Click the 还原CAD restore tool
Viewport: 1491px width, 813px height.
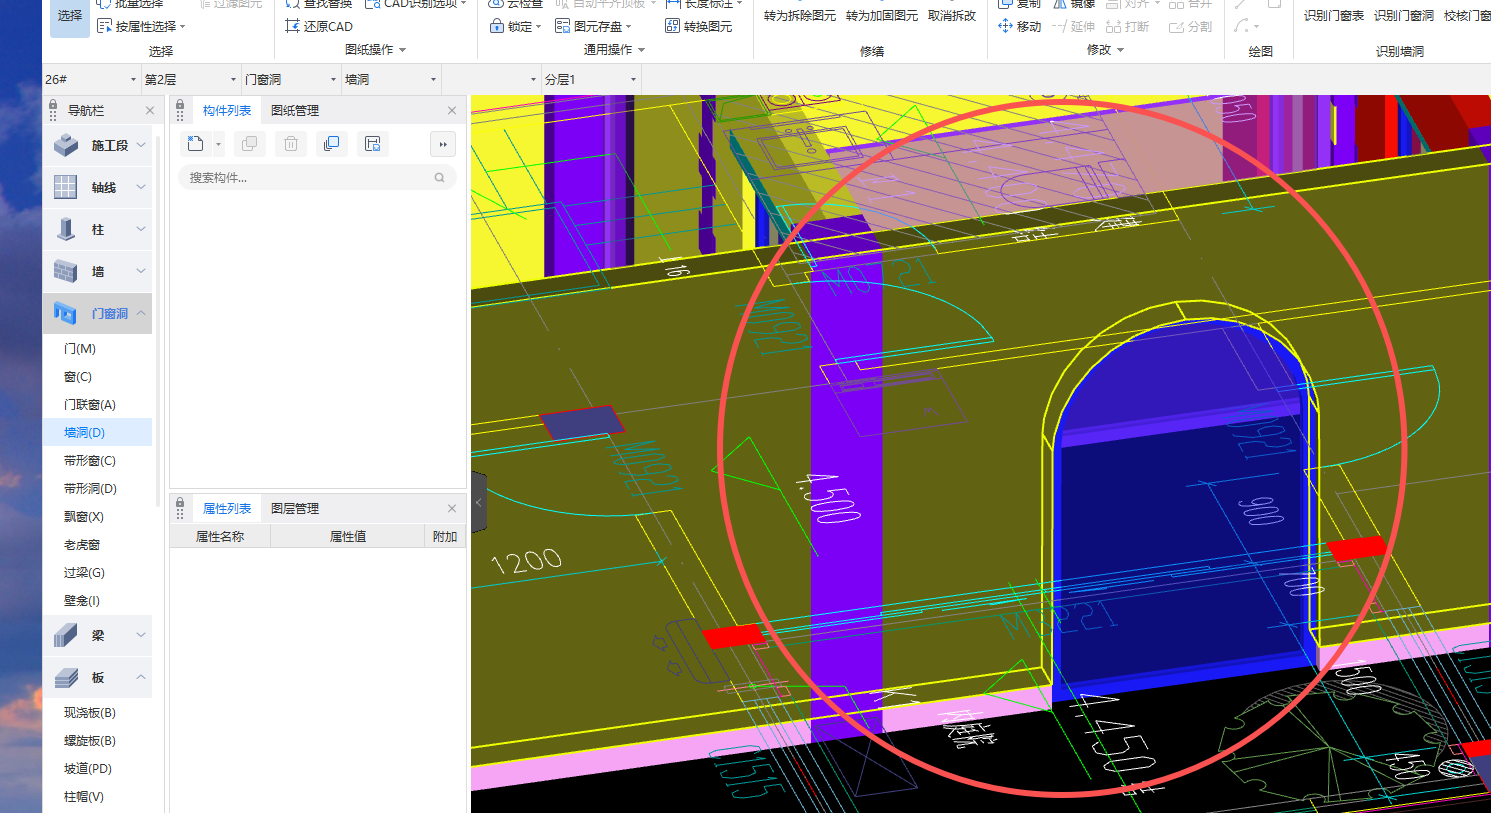tap(319, 26)
